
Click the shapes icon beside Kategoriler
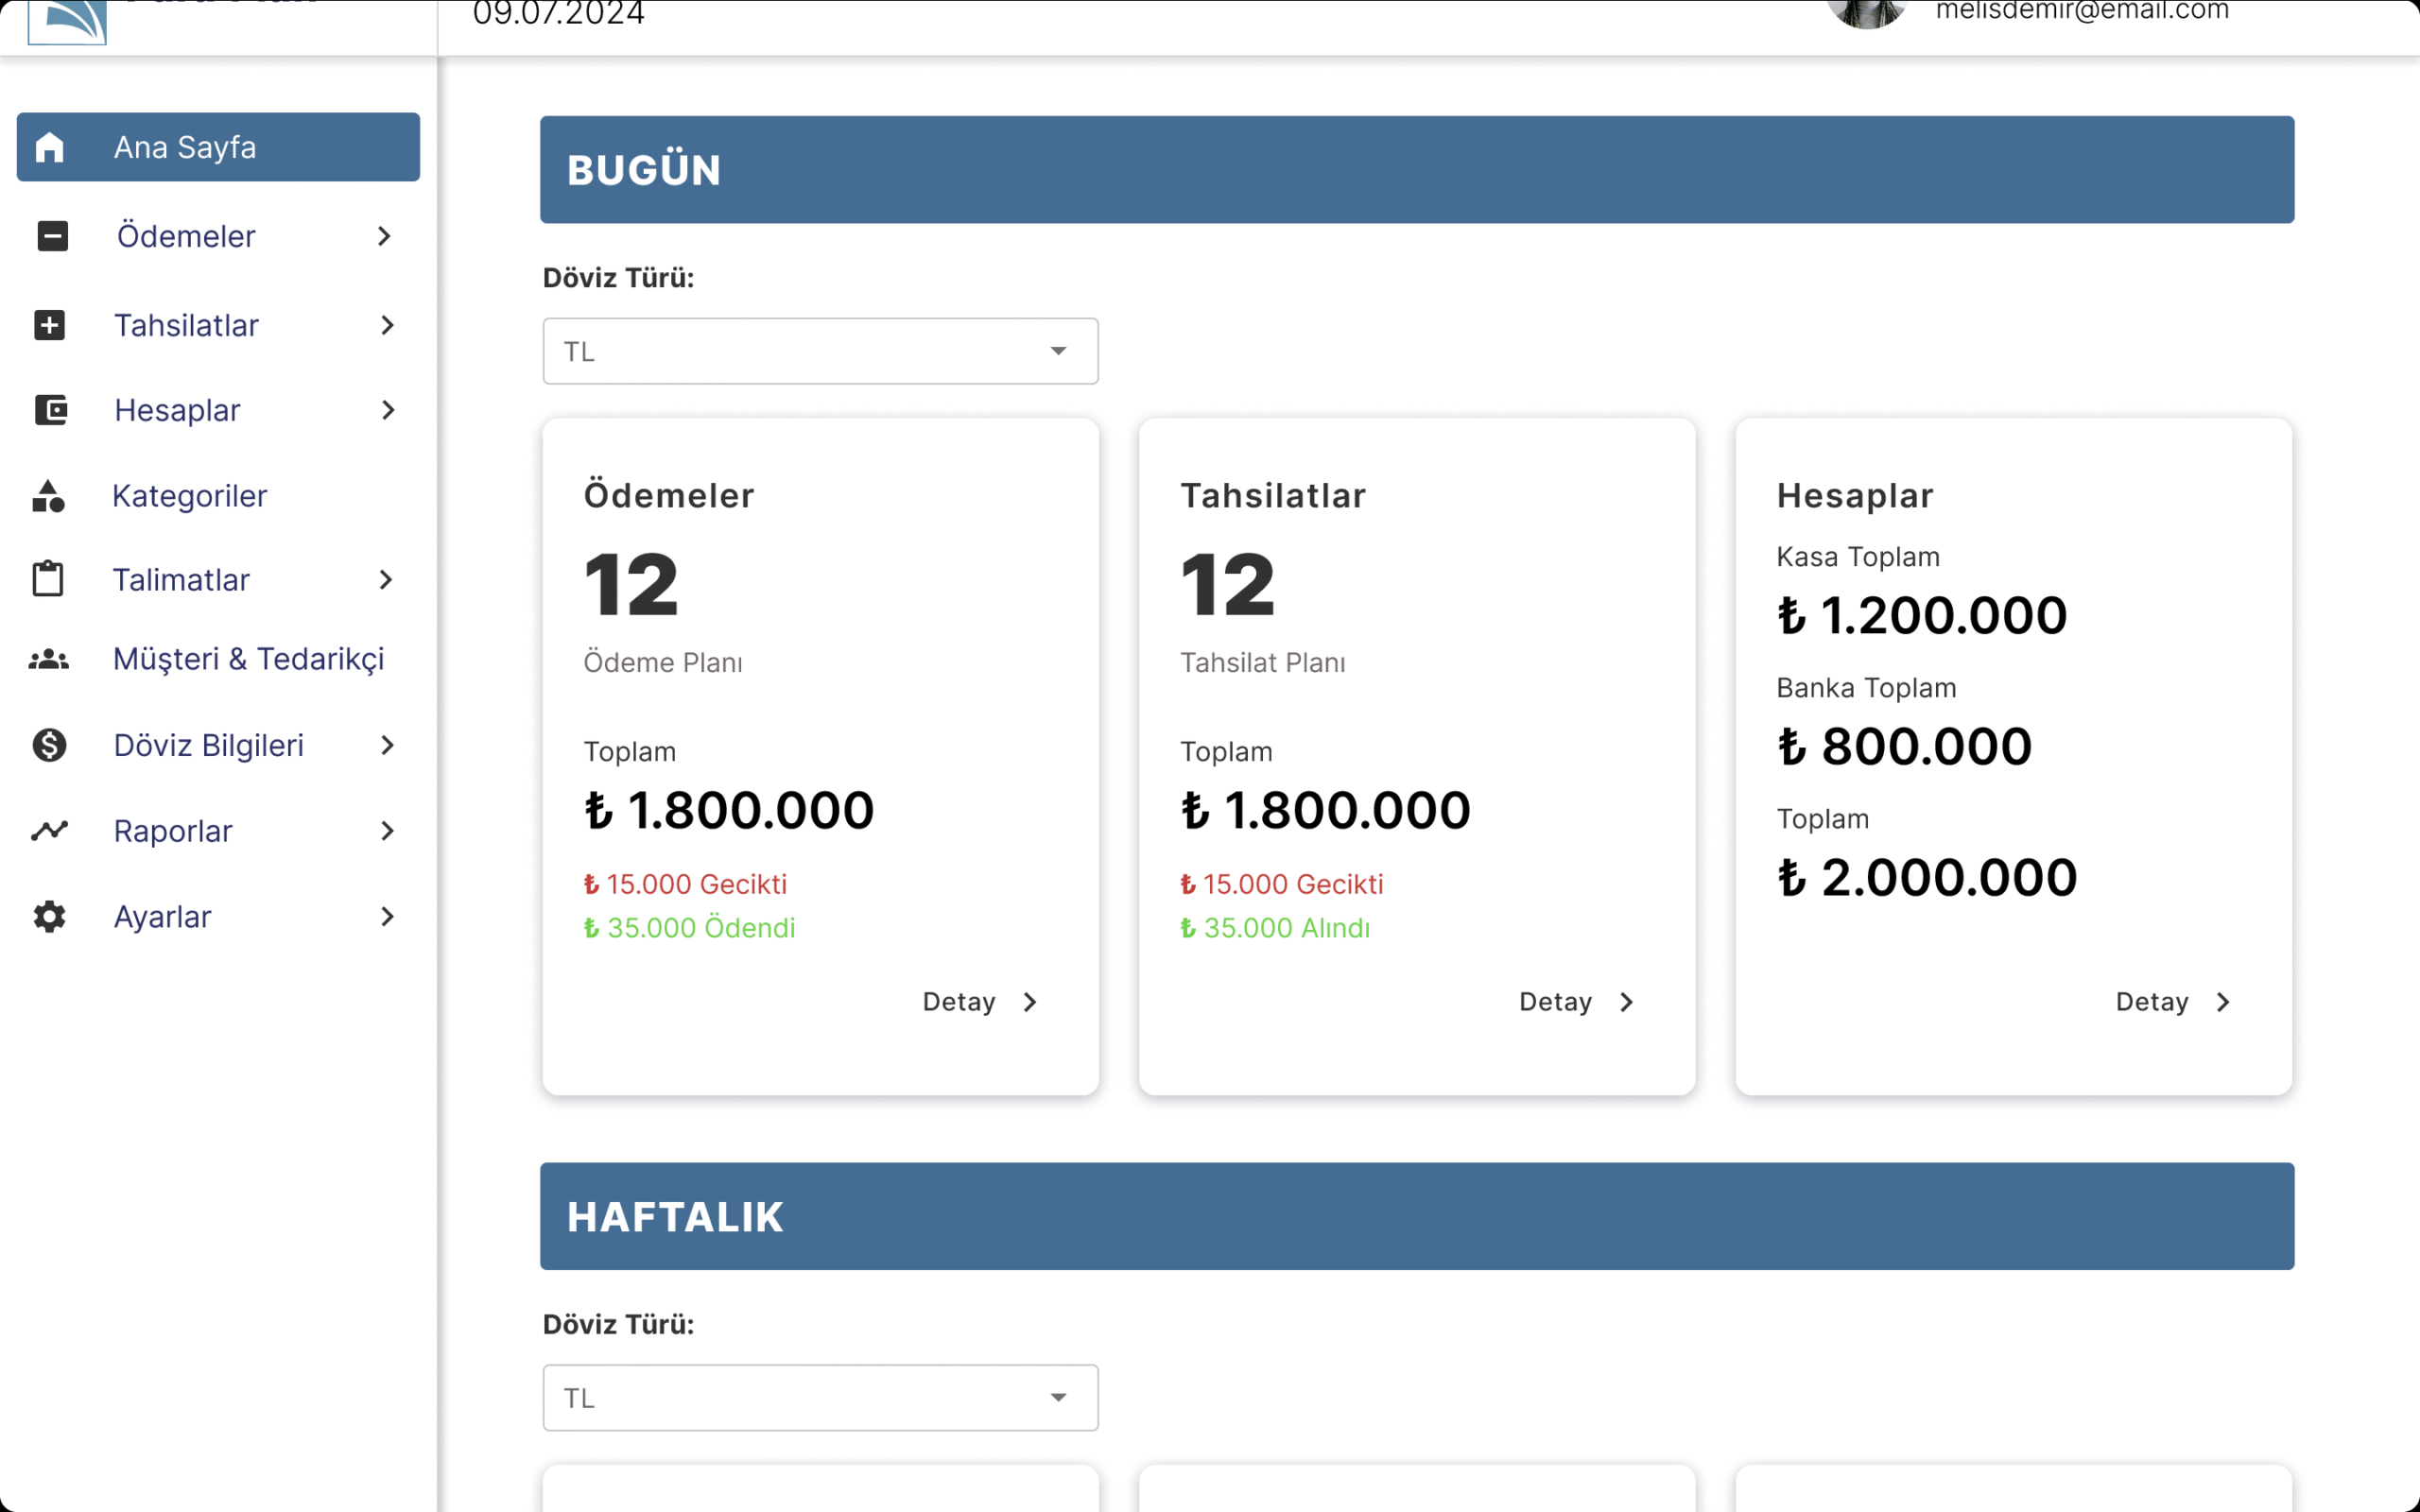coord(48,496)
